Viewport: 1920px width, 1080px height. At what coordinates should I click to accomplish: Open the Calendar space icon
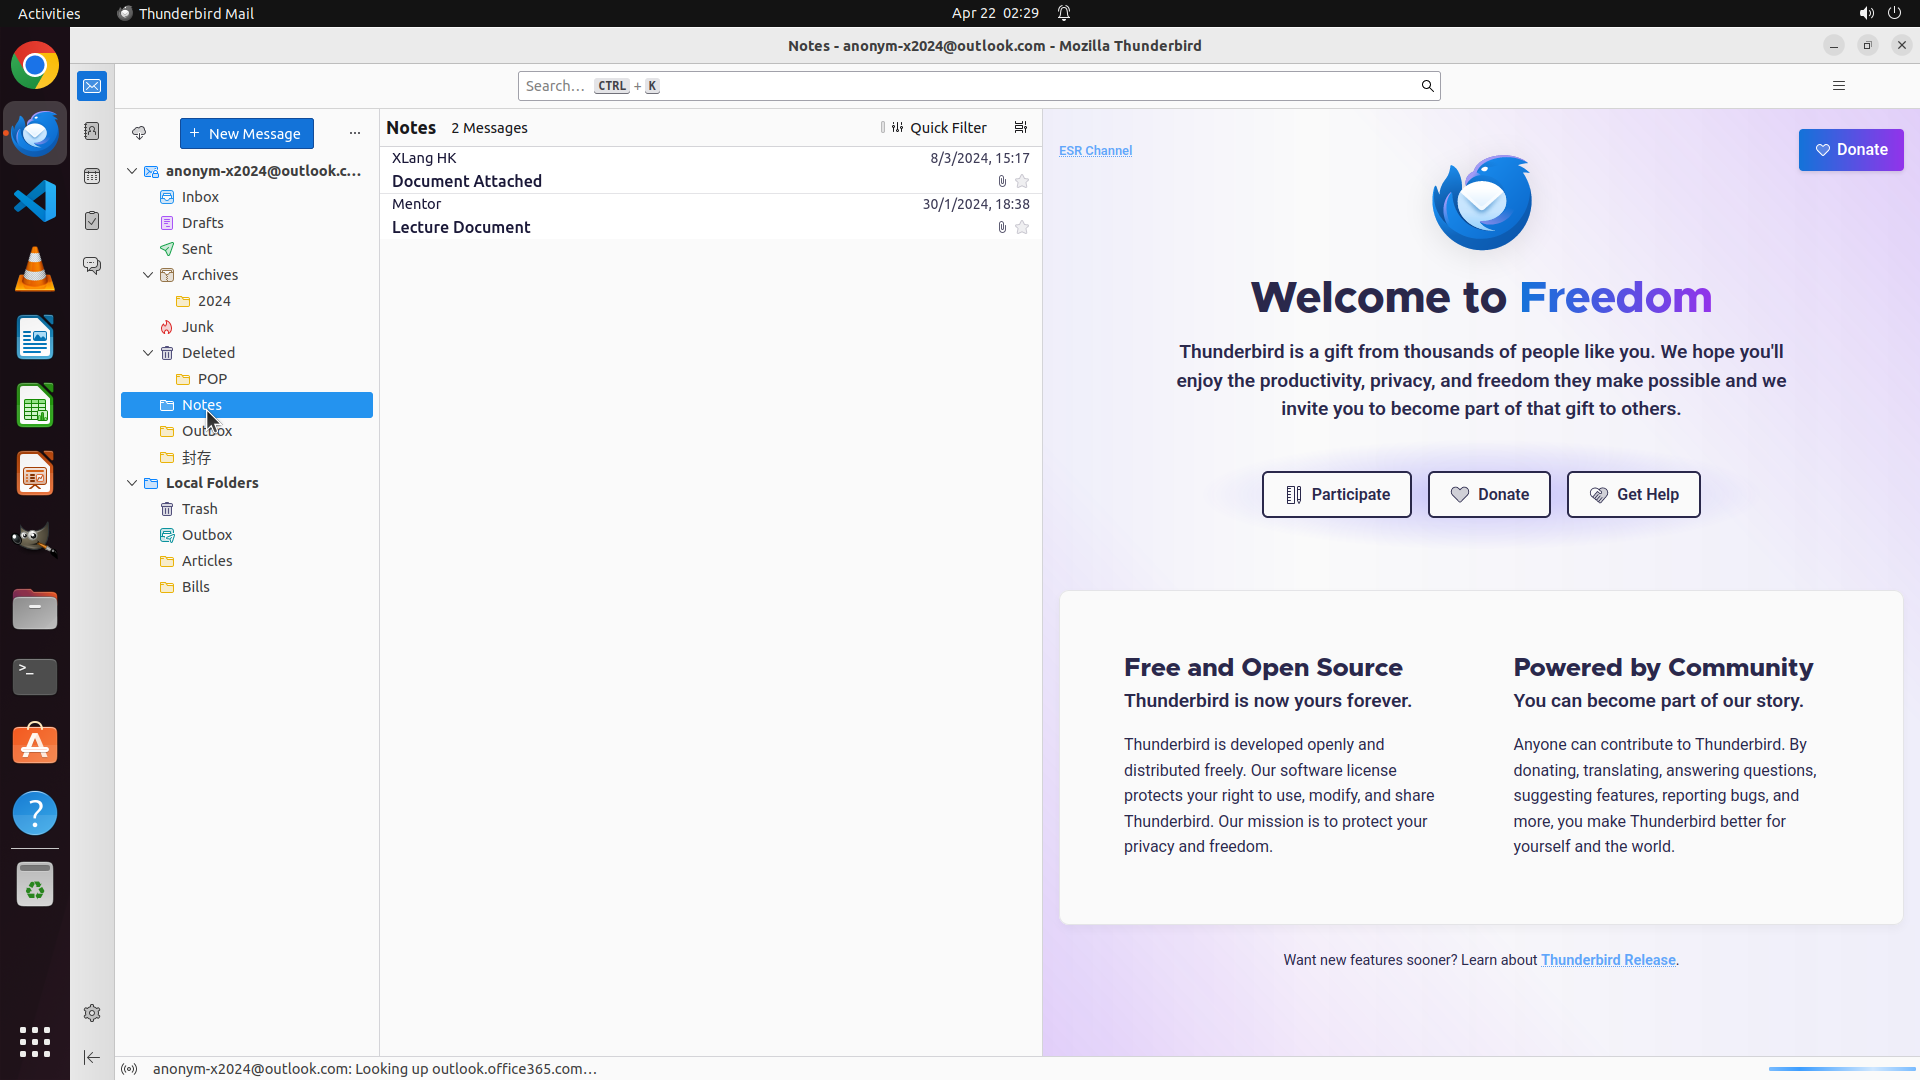(x=92, y=176)
